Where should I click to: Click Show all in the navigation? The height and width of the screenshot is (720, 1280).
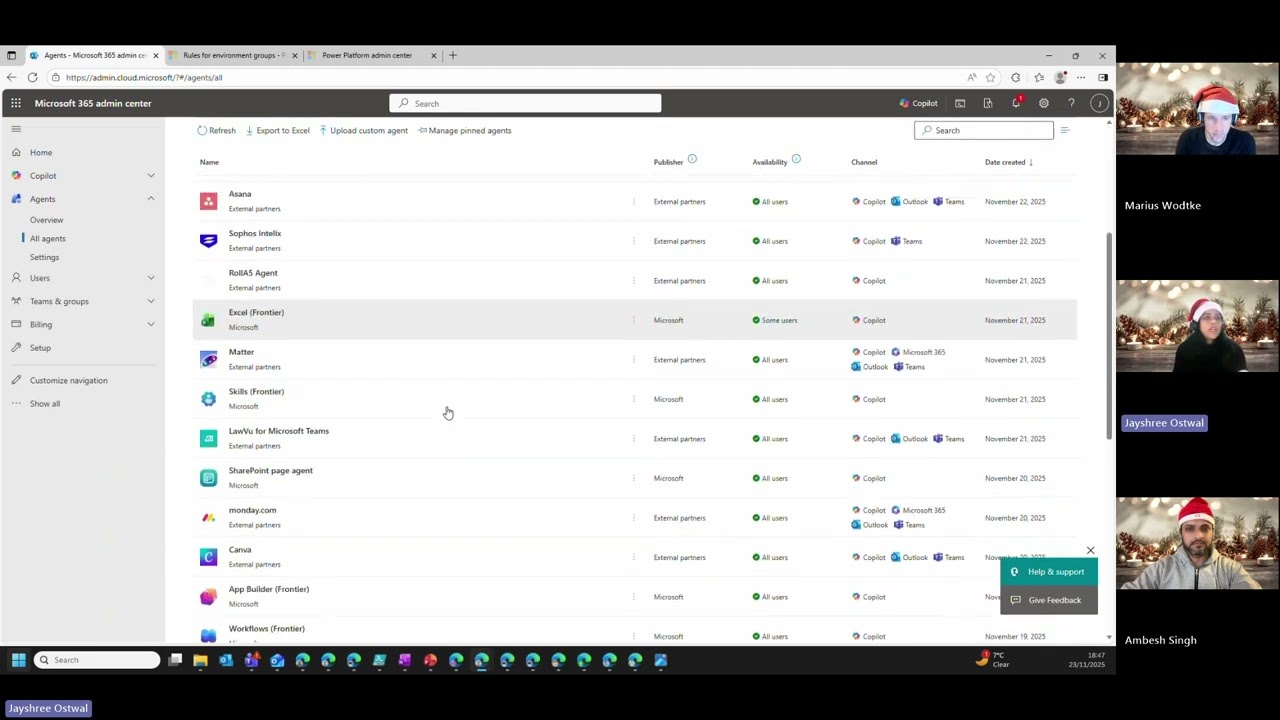(45, 403)
